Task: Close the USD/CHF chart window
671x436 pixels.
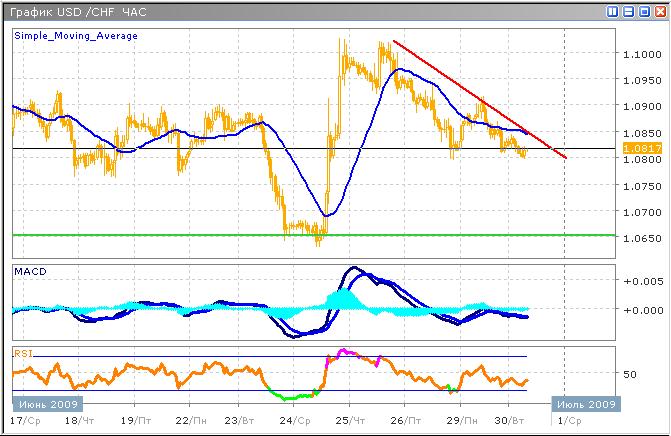Action: click(658, 11)
